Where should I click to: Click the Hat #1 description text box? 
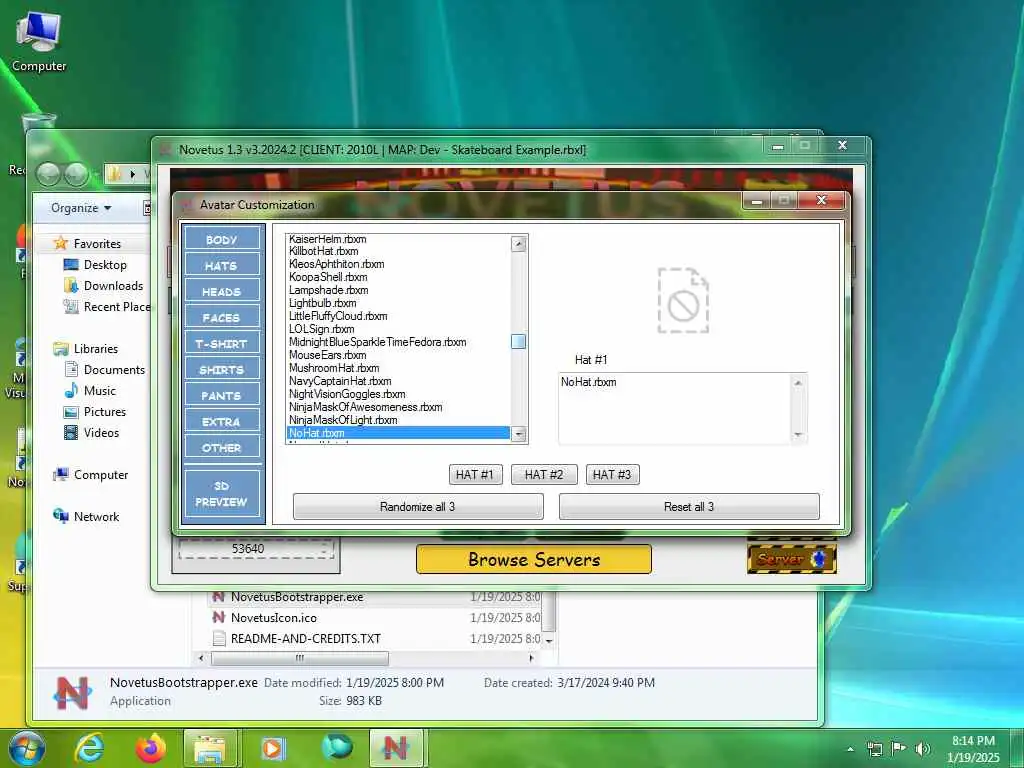click(683, 409)
